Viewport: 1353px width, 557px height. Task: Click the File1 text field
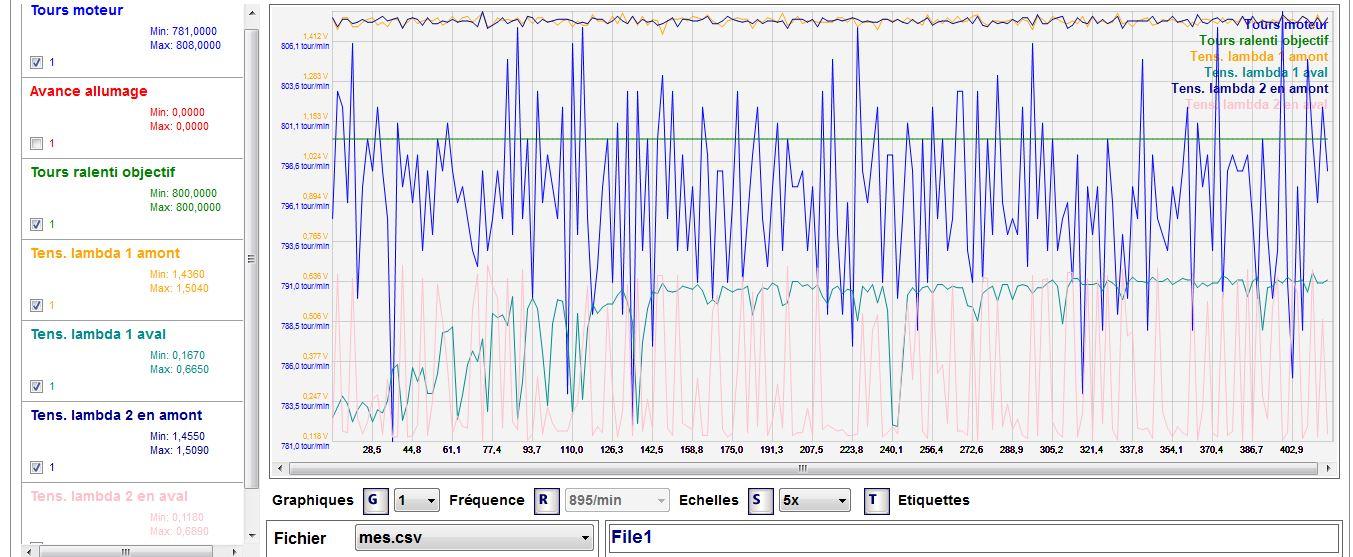(x=972, y=538)
